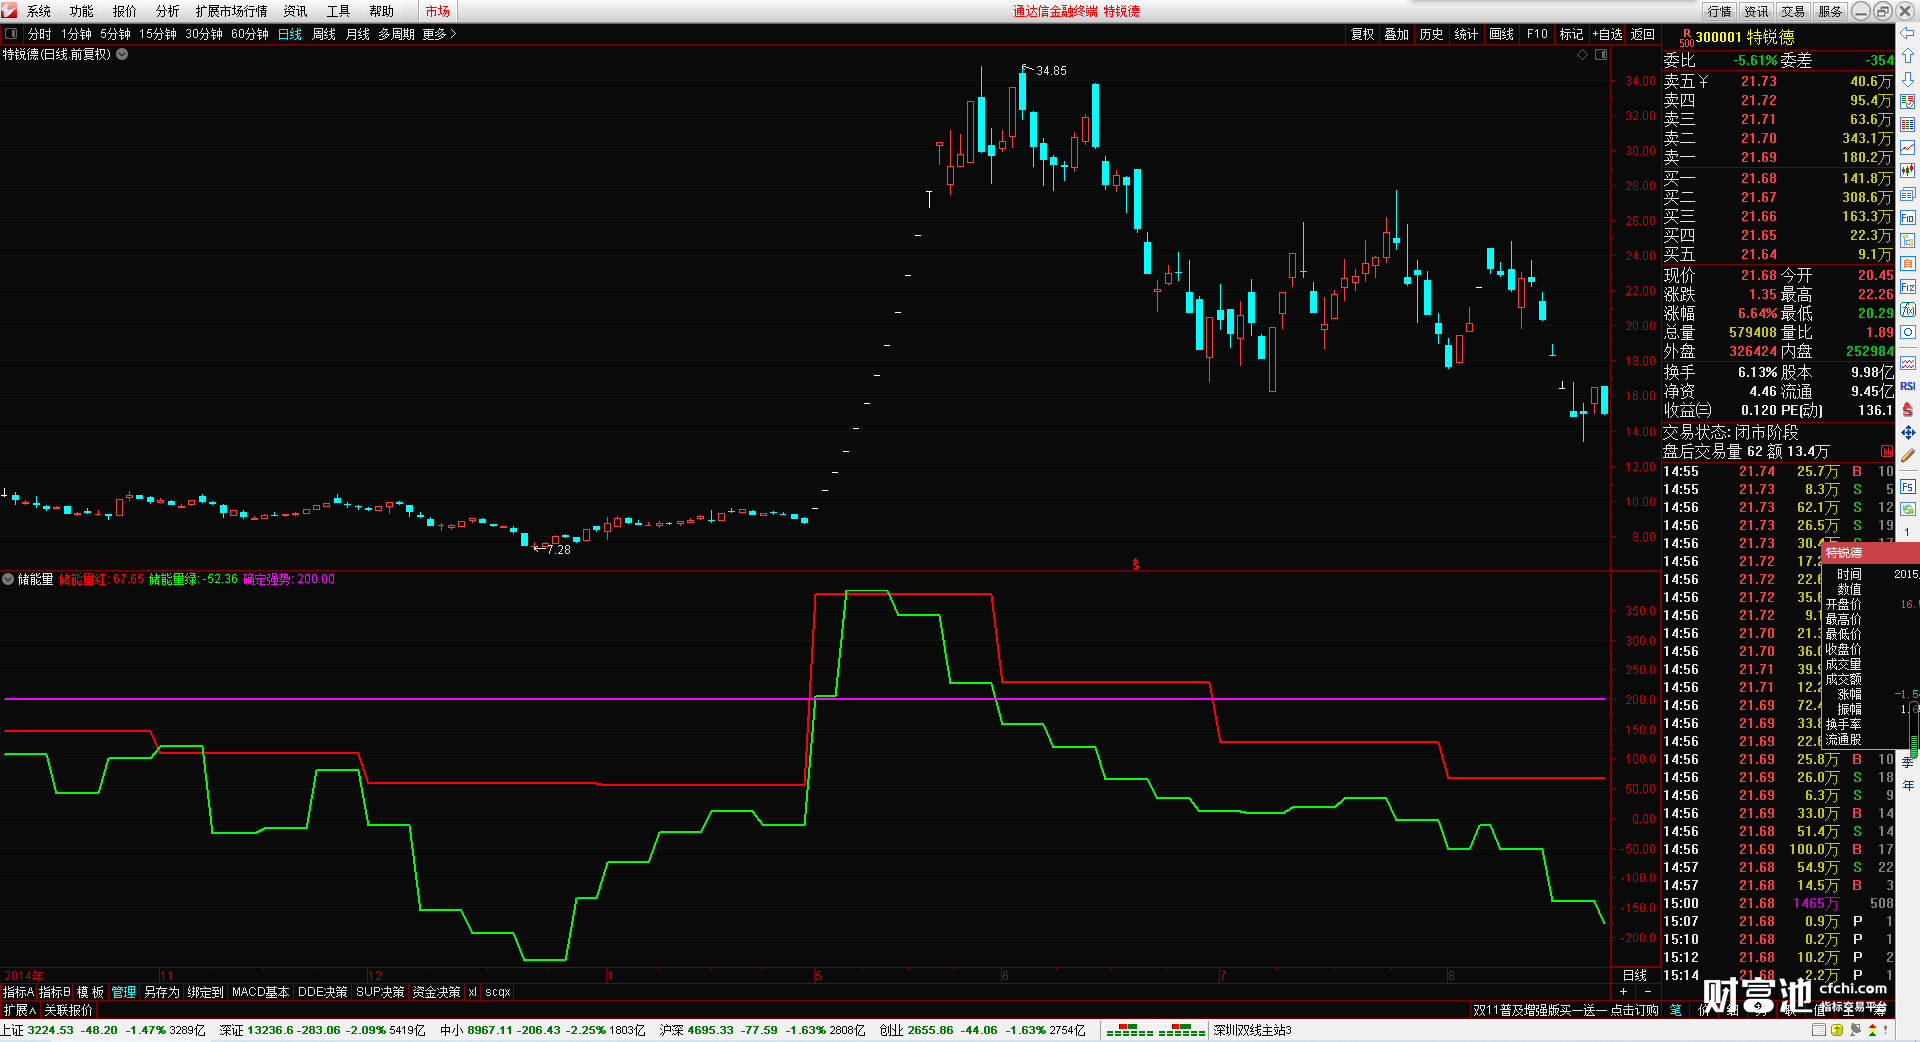
Task: Open the red line trend chart icon
Action: click(x=1908, y=148)
